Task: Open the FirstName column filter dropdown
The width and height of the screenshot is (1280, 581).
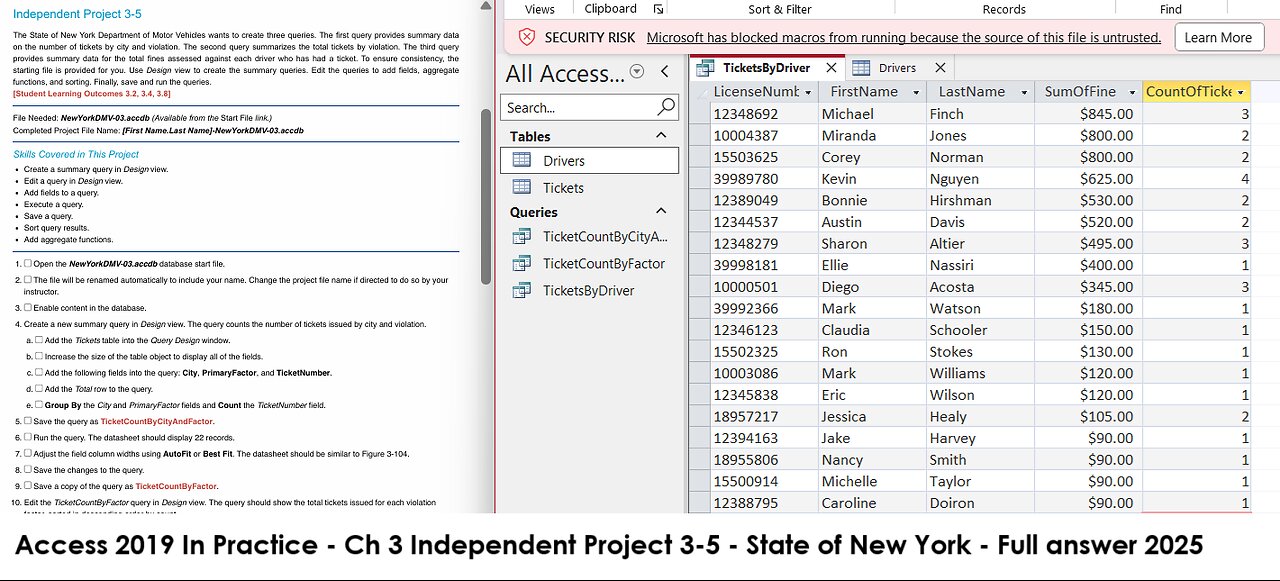Action: coord(915,92)
